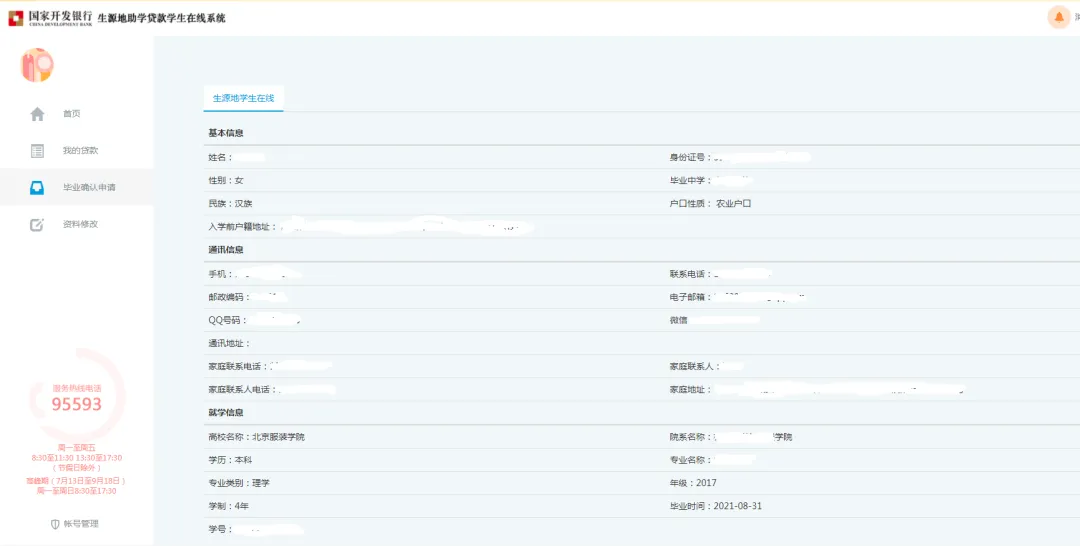1080x546 pixels.
Task: Open the 资料修改 menu item
Action: click(80, 224)
